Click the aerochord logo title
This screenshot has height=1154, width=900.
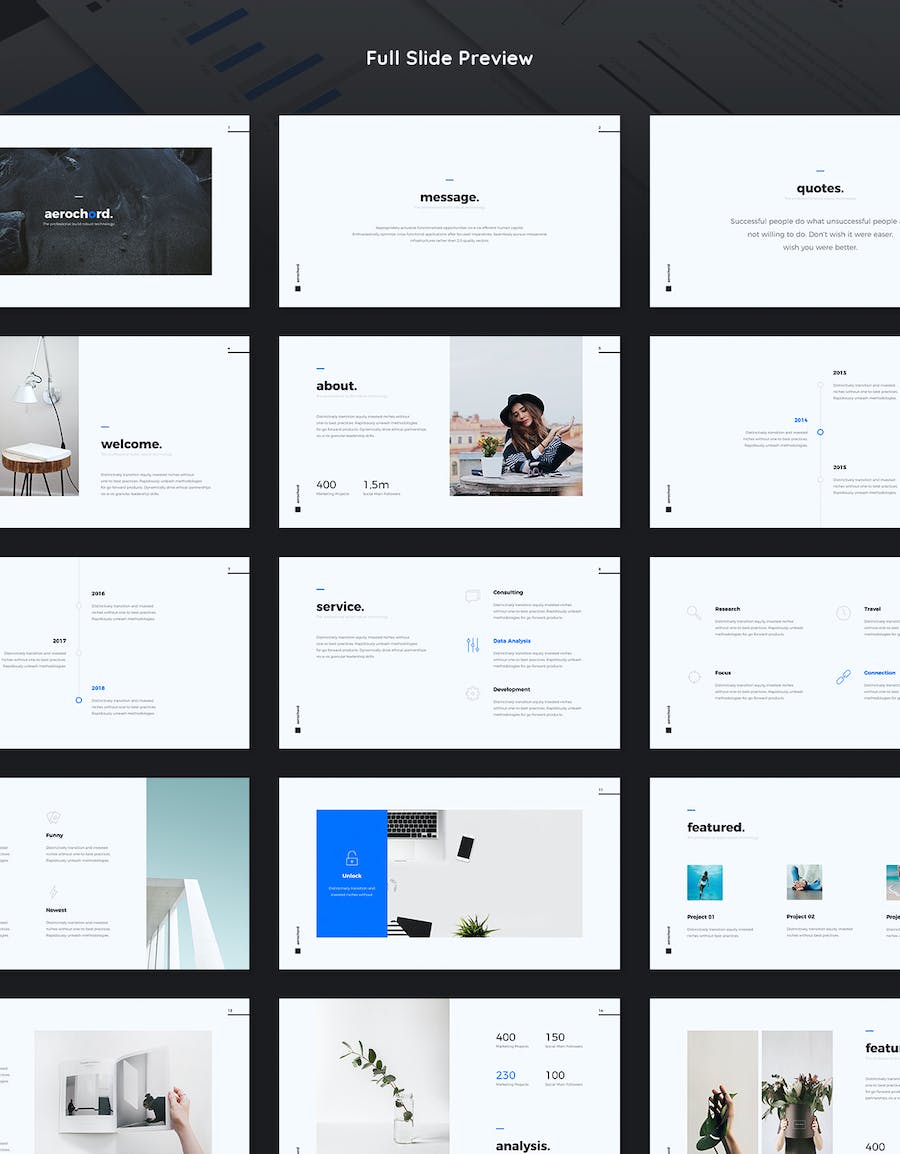click(79, 214)
